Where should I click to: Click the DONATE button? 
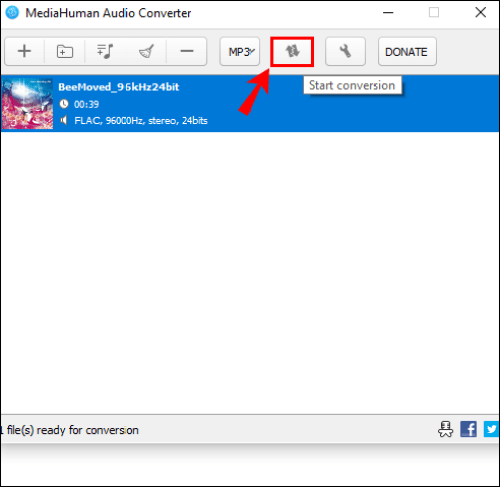click(x=407, y=52)
